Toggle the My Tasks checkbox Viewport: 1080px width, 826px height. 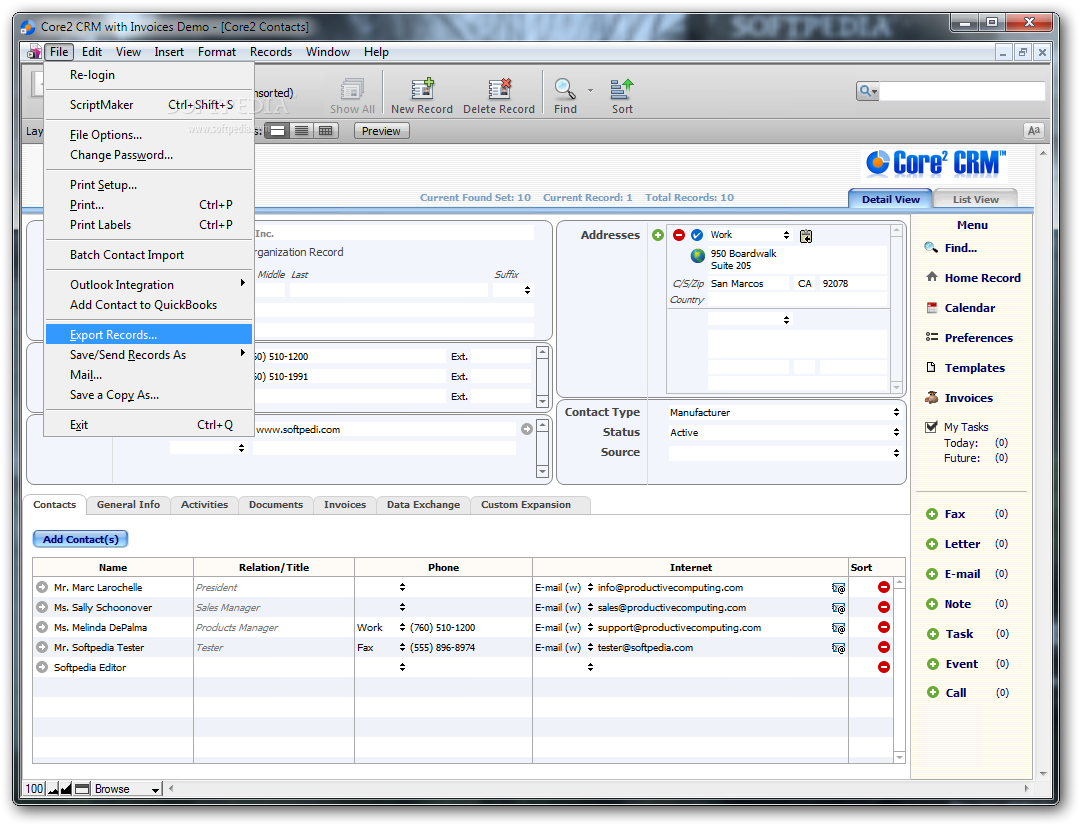931,427
